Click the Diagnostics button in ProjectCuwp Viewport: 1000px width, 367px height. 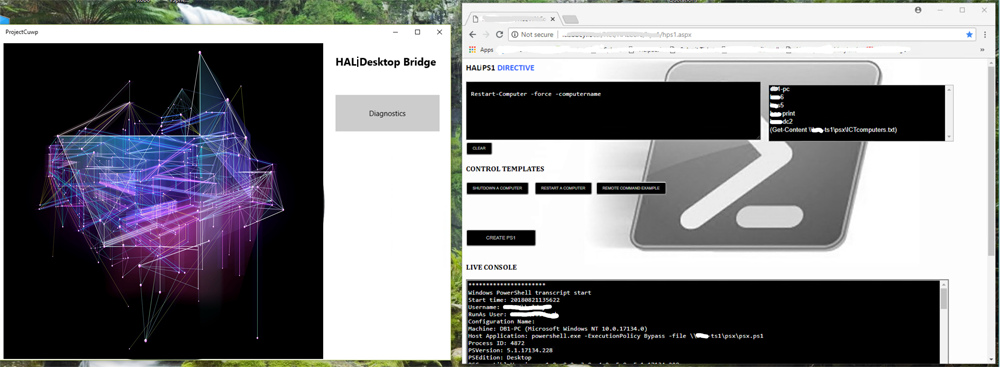(x=387, y=113)
